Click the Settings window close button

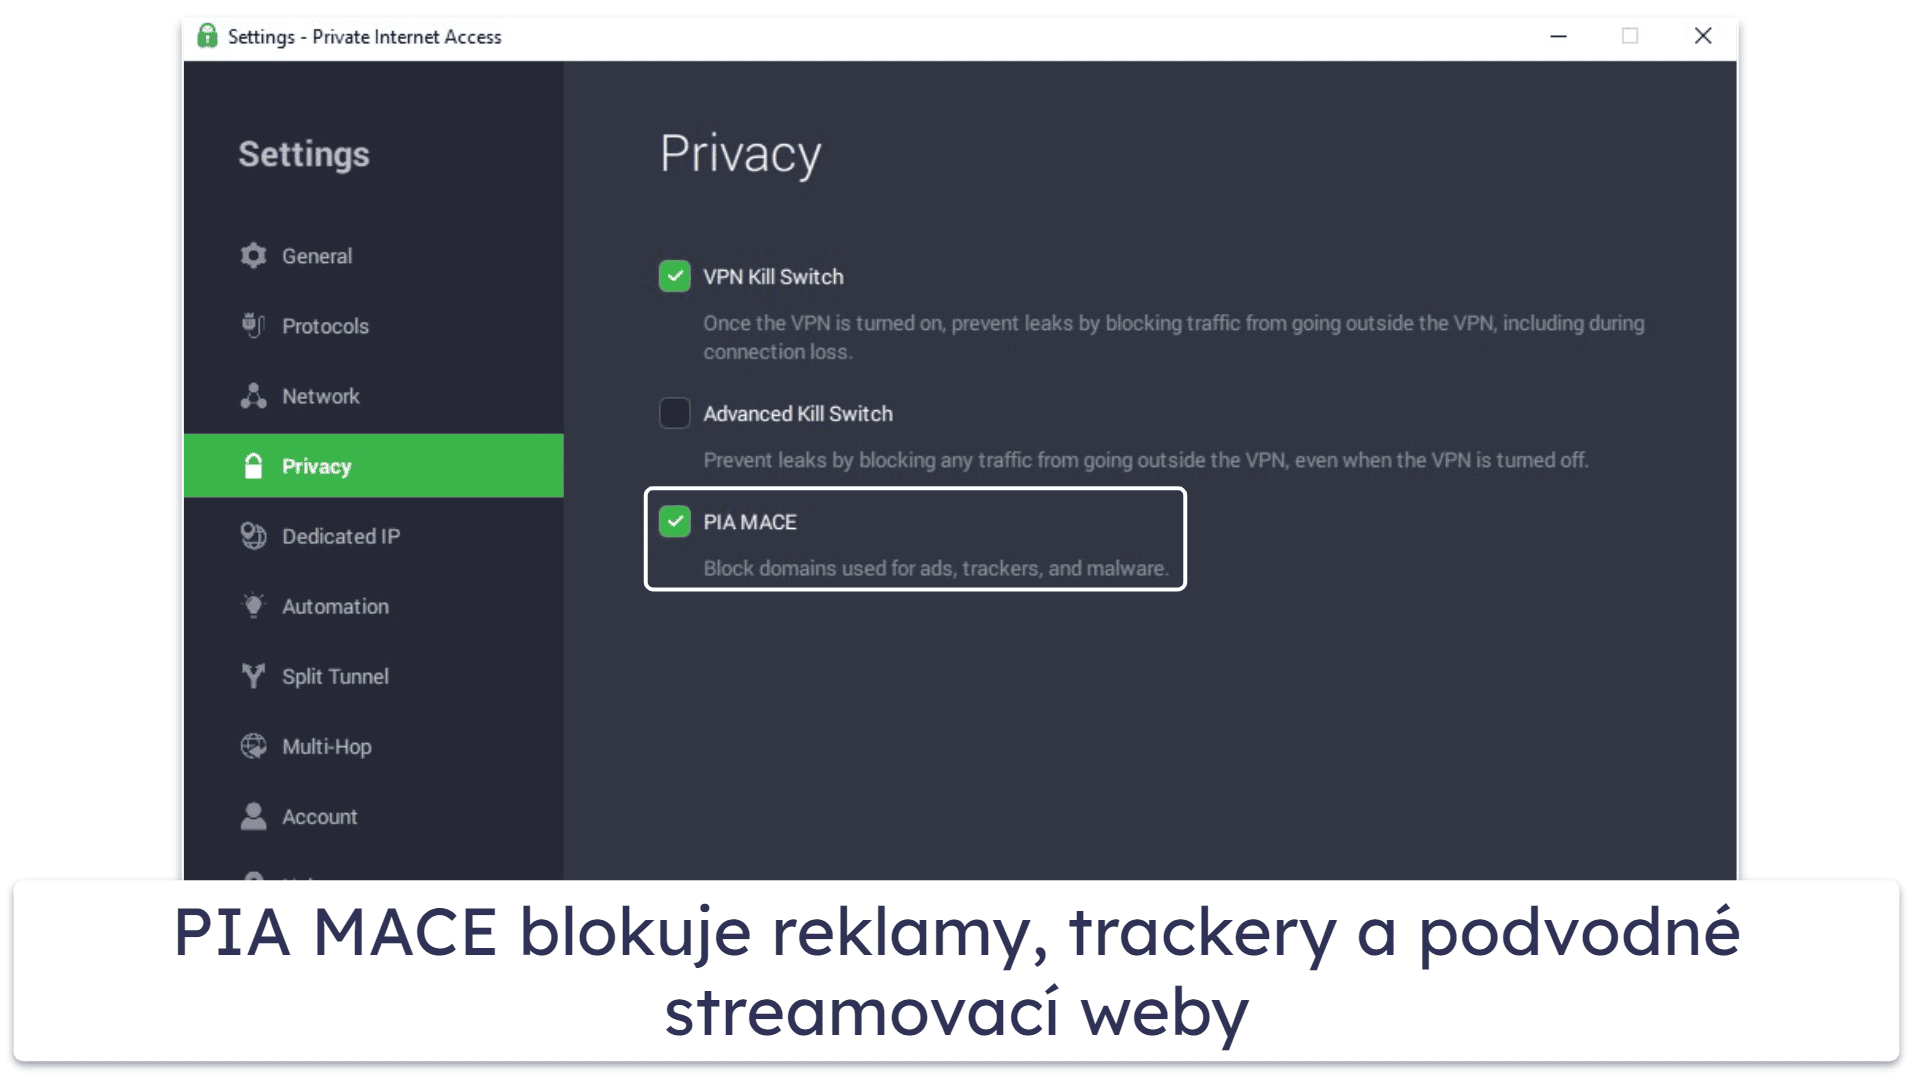1705,36
